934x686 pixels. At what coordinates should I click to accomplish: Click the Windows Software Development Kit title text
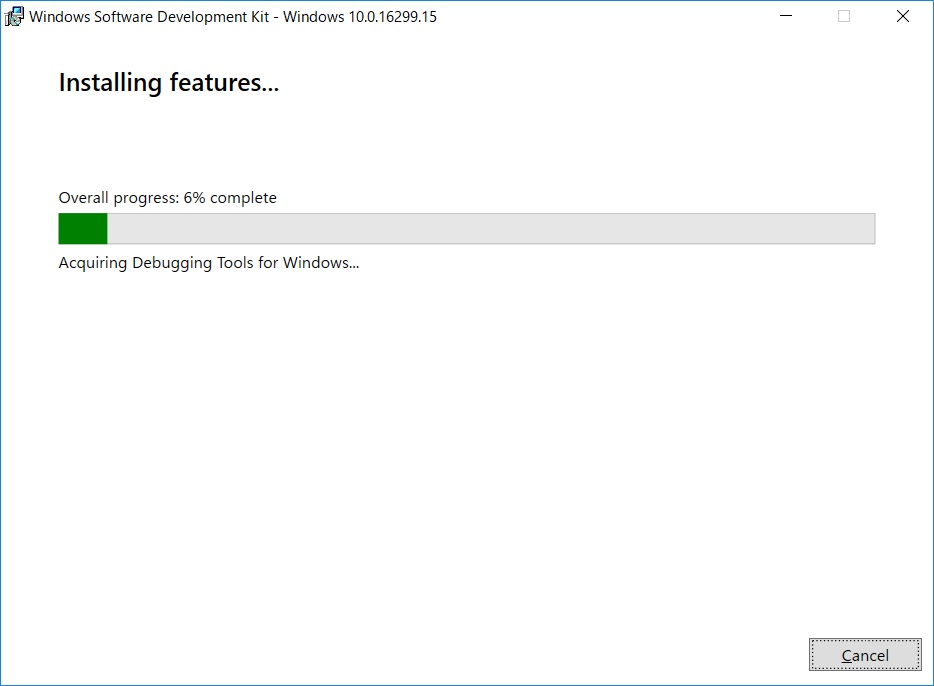(233, 17)
